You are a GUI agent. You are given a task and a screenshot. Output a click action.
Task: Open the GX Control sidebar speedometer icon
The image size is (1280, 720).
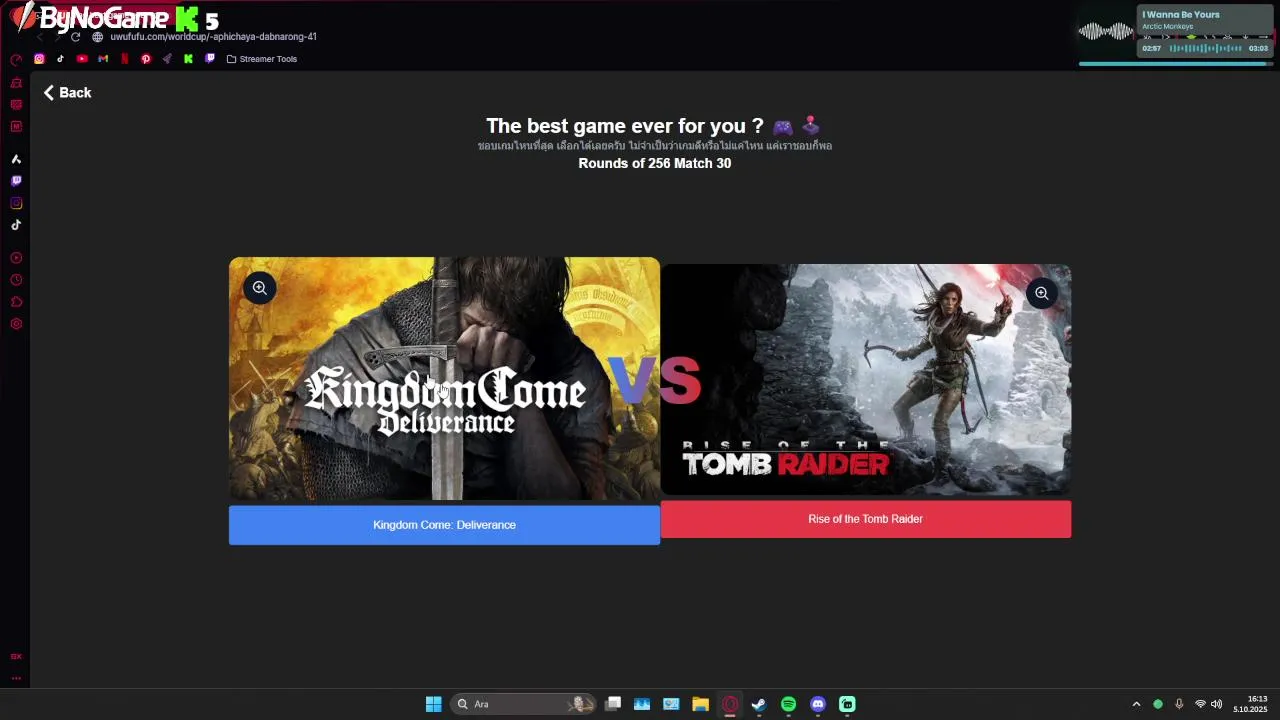(16, 60)
